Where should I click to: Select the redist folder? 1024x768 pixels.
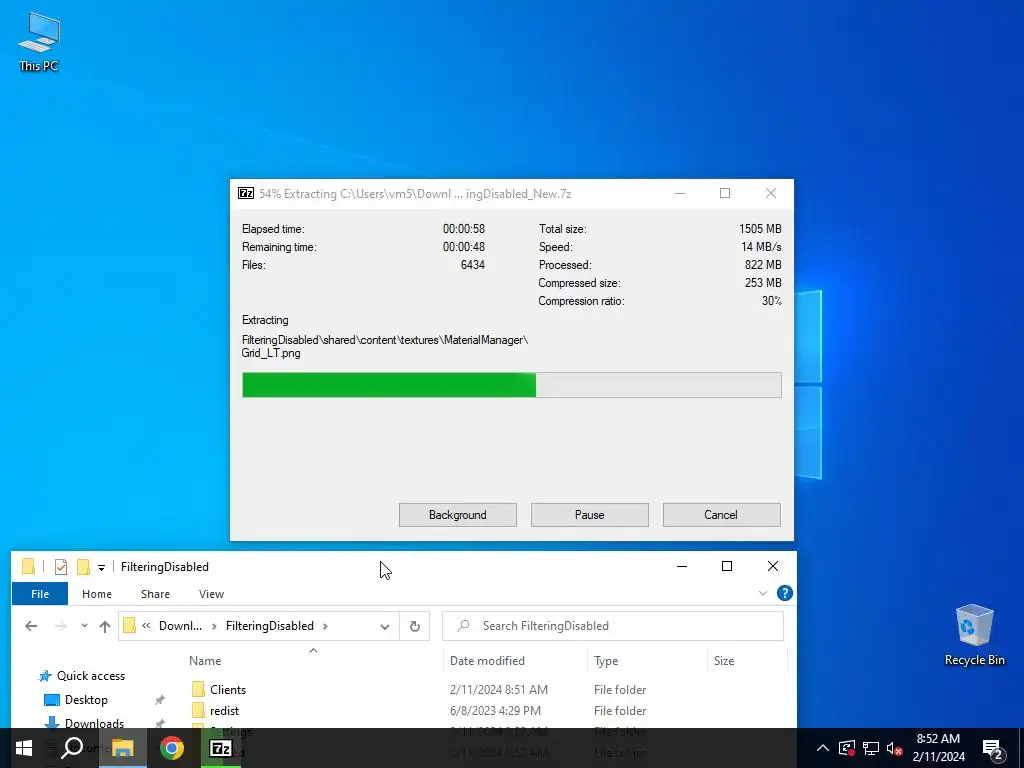(225, 711)
